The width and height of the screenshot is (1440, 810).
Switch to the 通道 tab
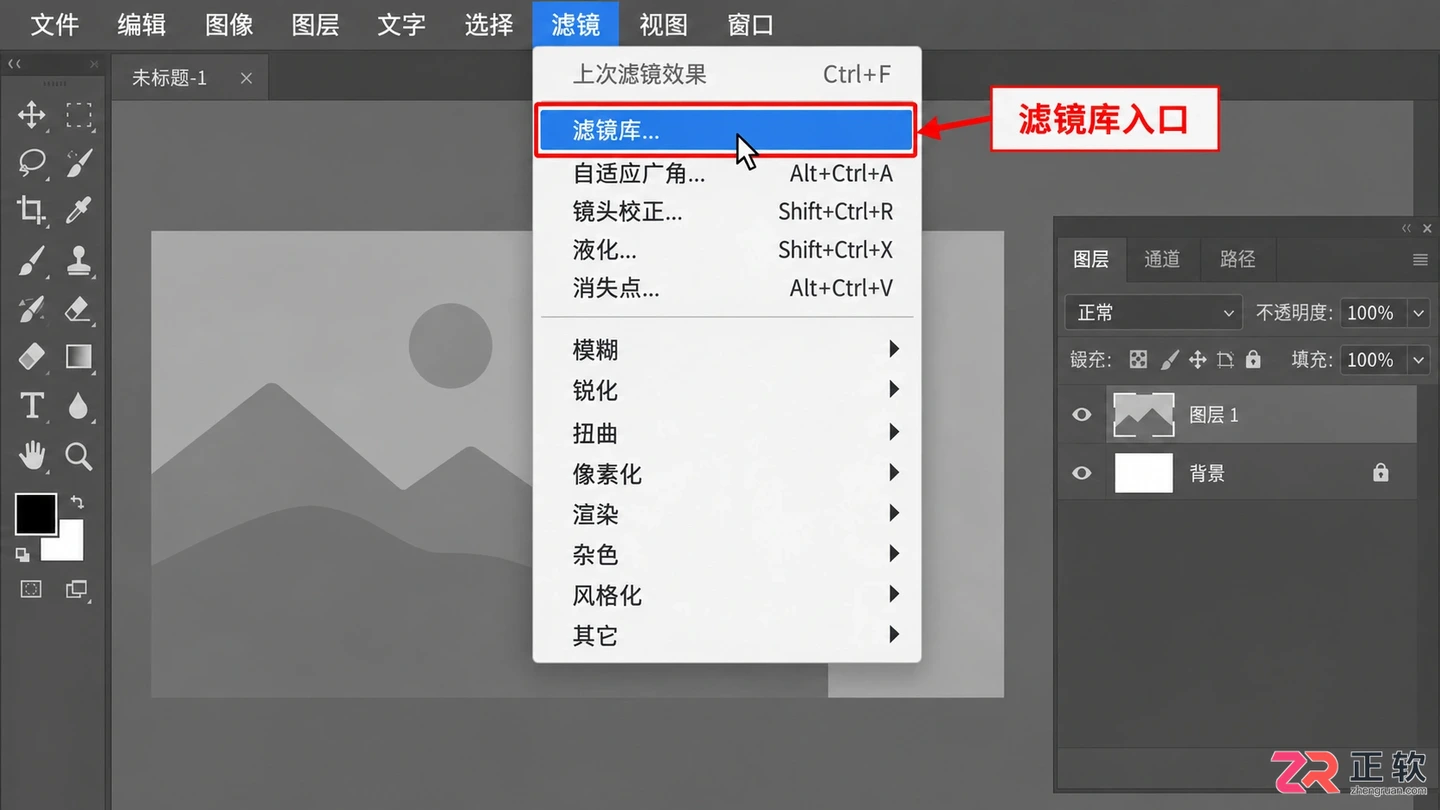pos(1162,259)
